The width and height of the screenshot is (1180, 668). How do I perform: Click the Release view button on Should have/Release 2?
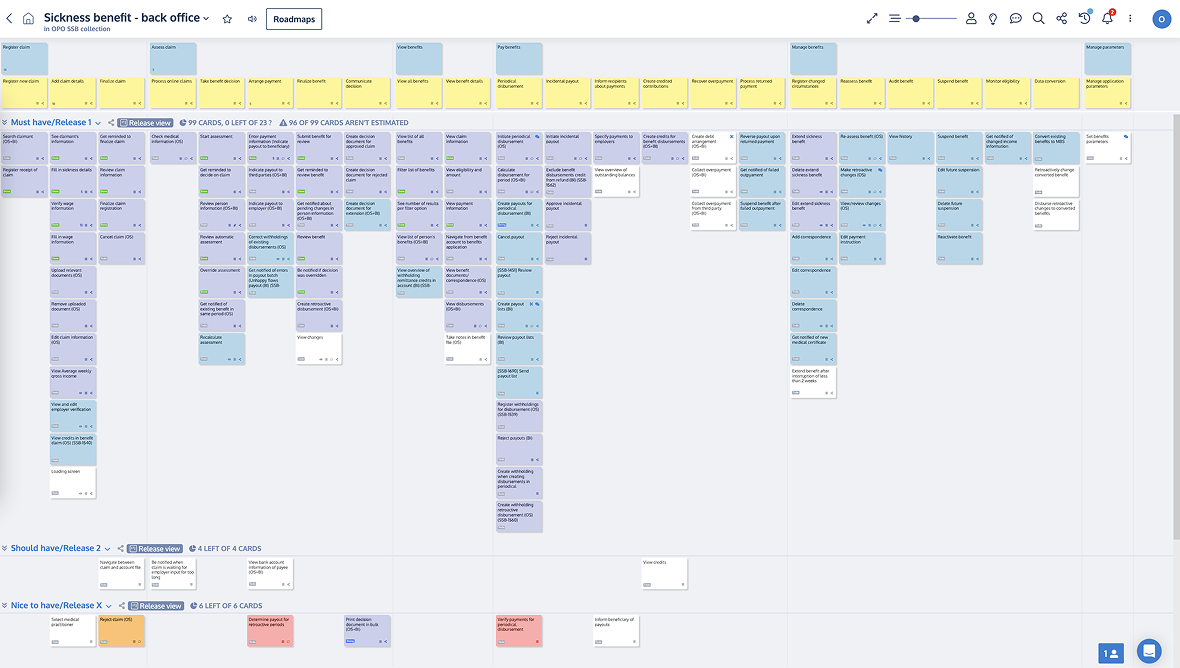point(155,548)
